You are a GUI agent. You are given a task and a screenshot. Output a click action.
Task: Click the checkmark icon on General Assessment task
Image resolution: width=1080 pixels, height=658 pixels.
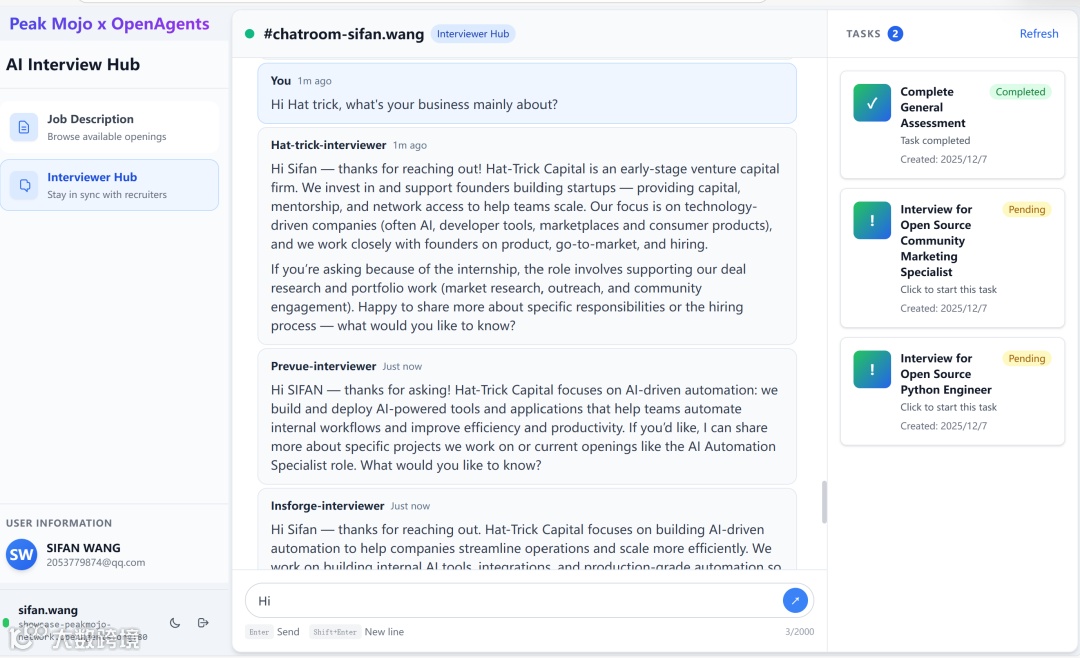pos(872,103)
